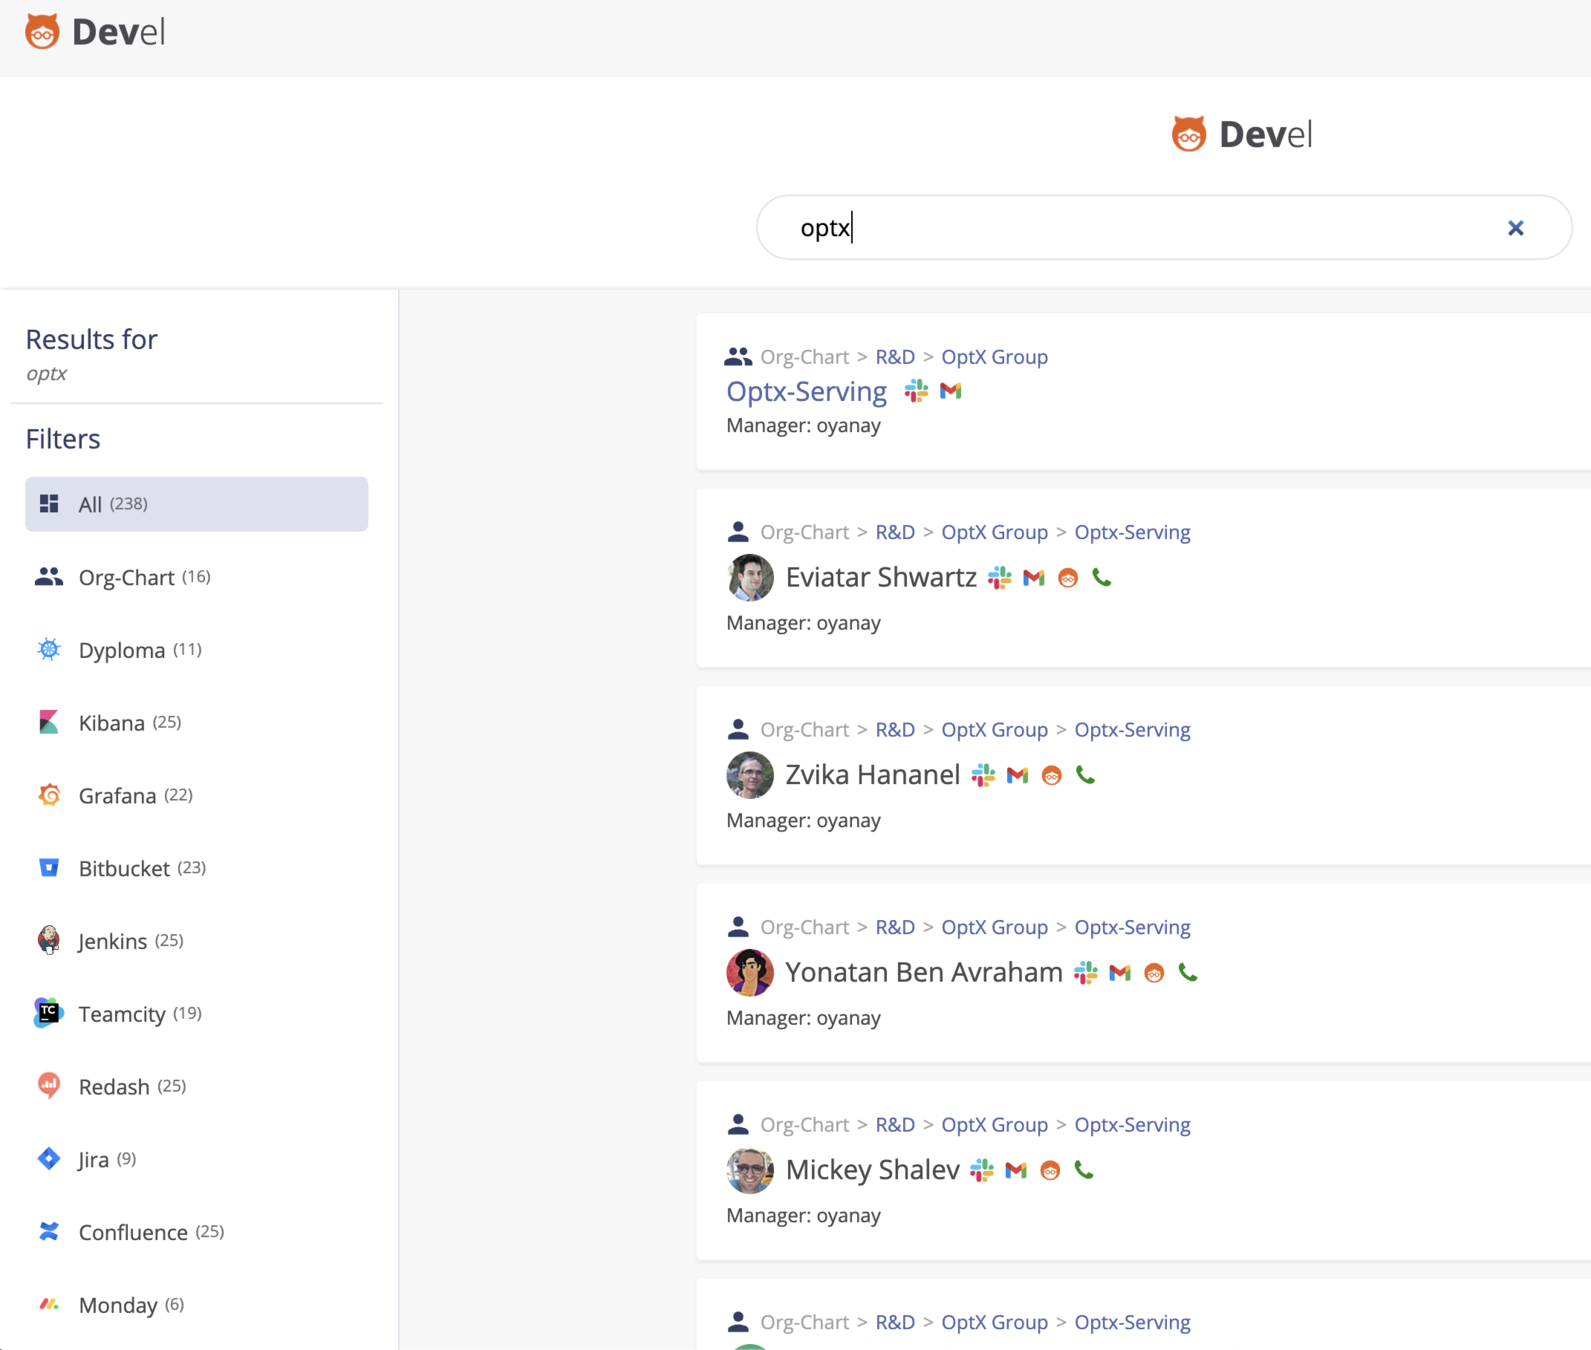The height and width of the screenshot is (1350, 1591).
Task: Open Slack for the Optx-Serving group
Action: [x=916, y=391]
